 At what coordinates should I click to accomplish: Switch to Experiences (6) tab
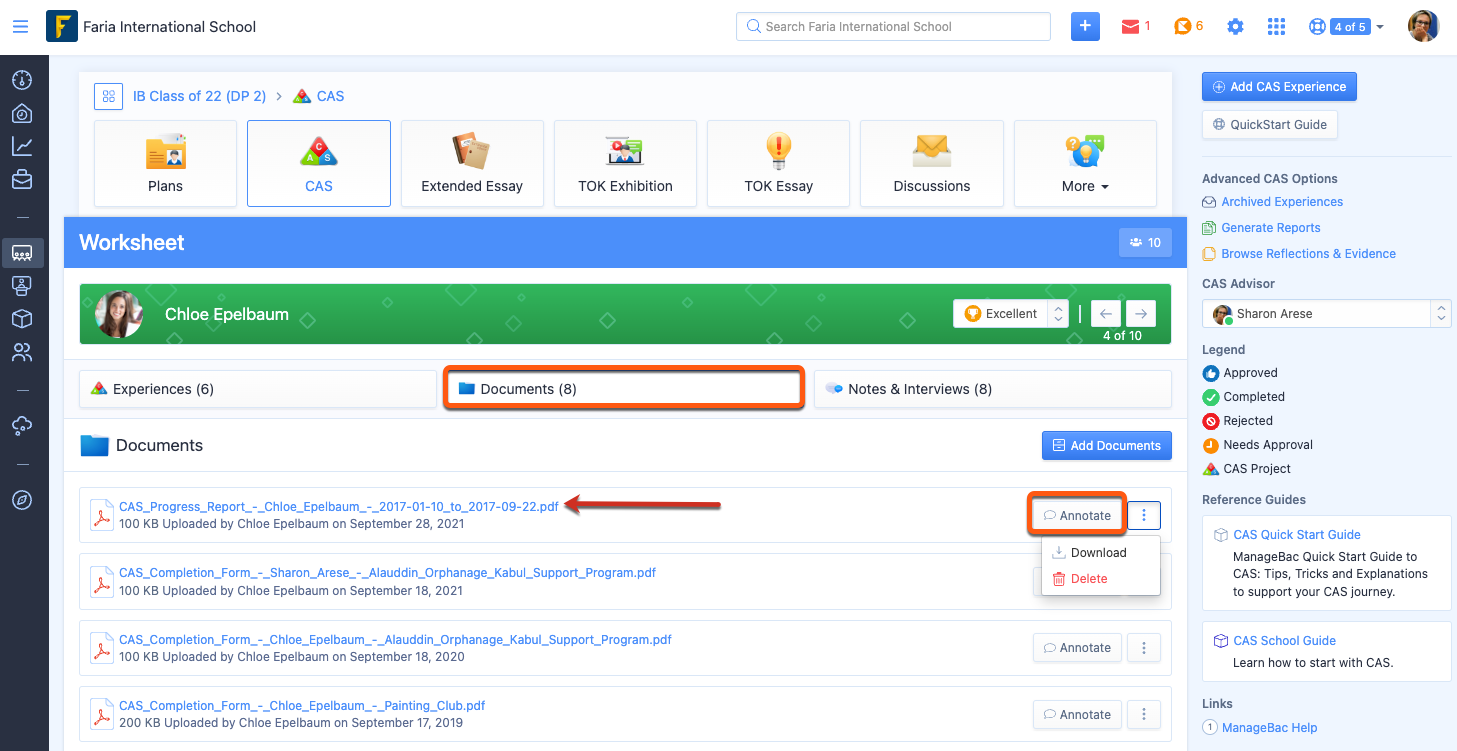click(x=258, y=389)
